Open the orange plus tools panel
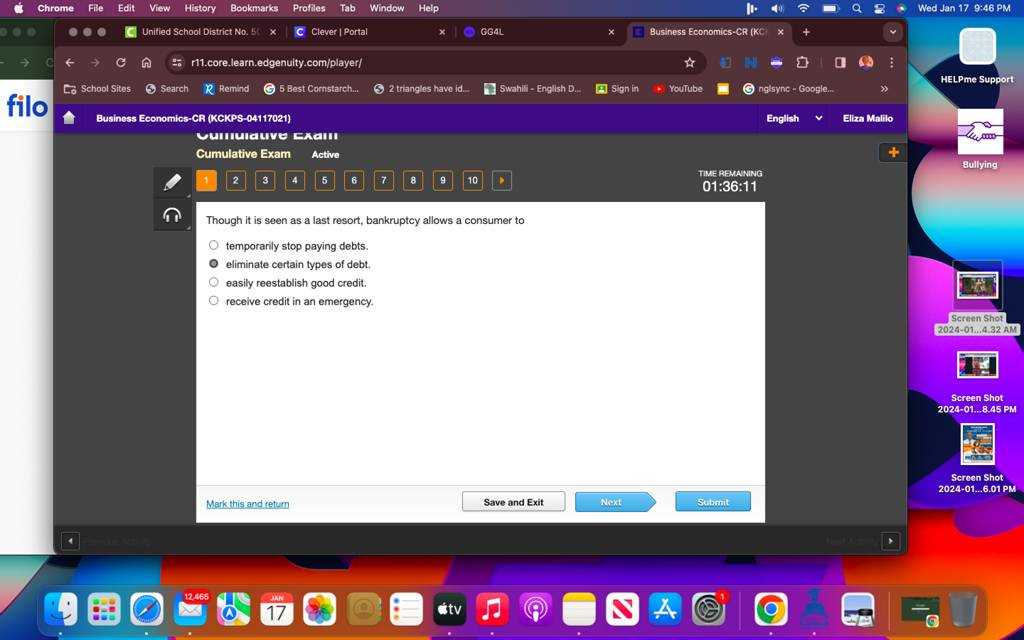 [x=893, y=152]
